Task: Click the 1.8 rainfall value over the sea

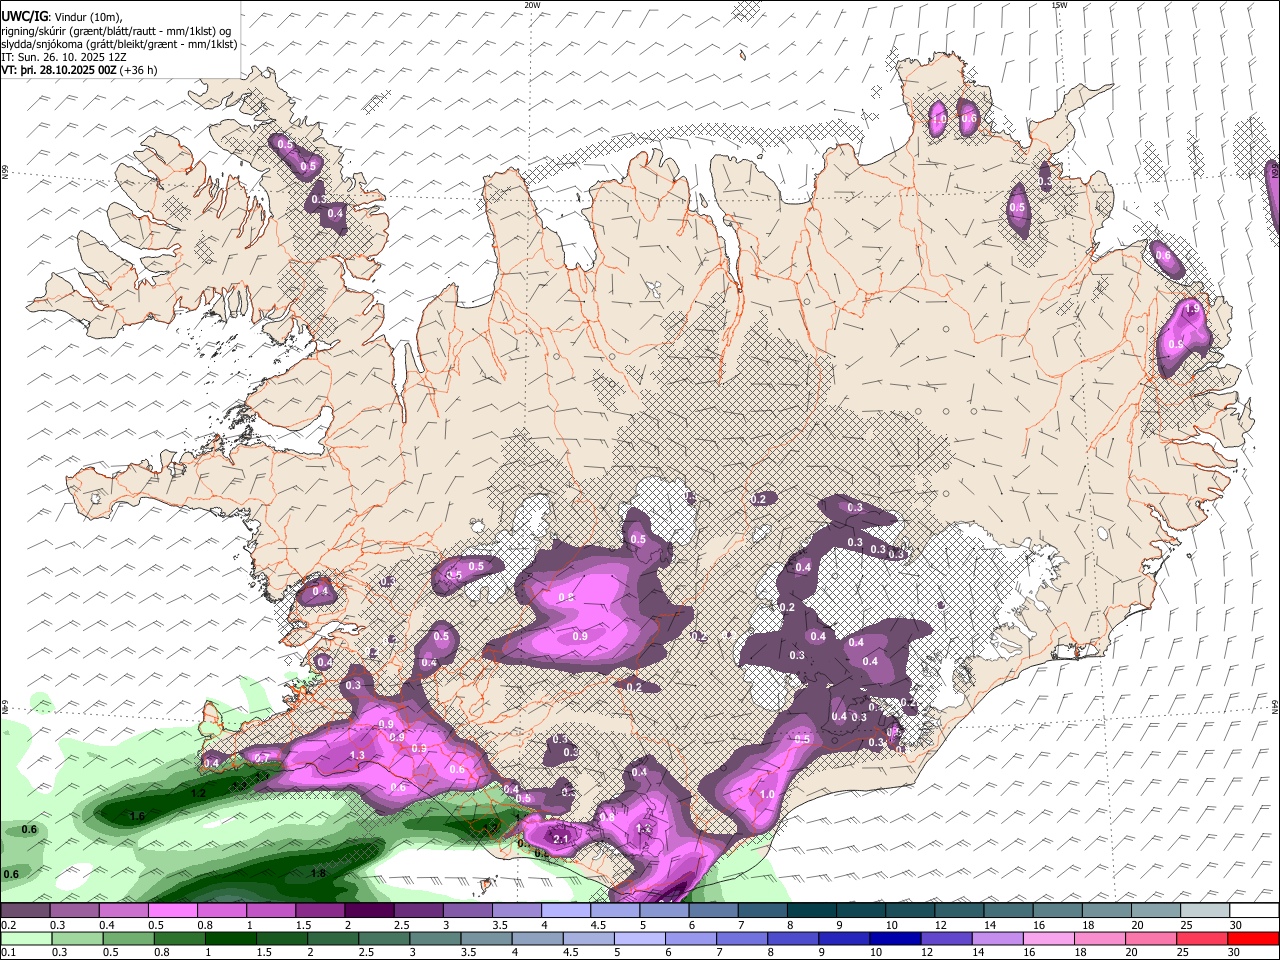Action: click(x=318, y=873)
